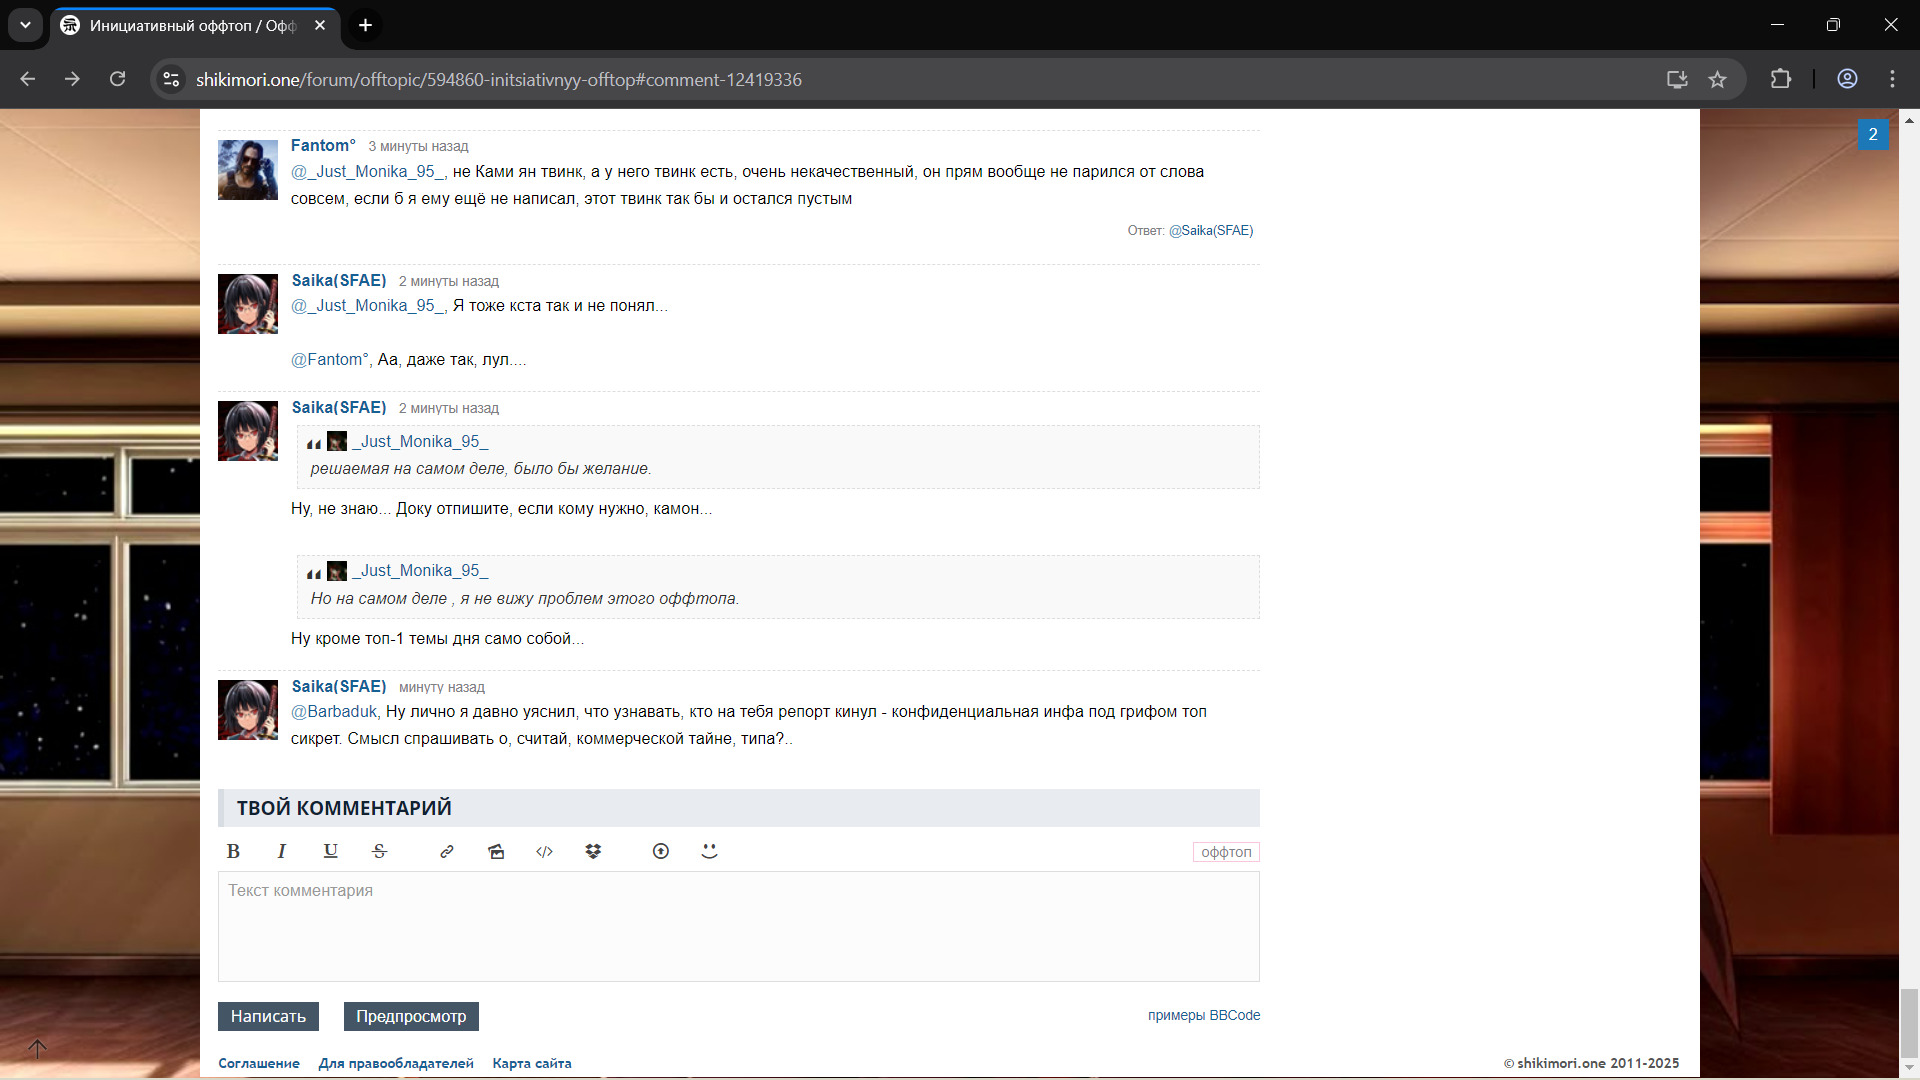Toggle bold formatting in comment editor
Screen dimensions: 1920x1080
pos(233,851)
